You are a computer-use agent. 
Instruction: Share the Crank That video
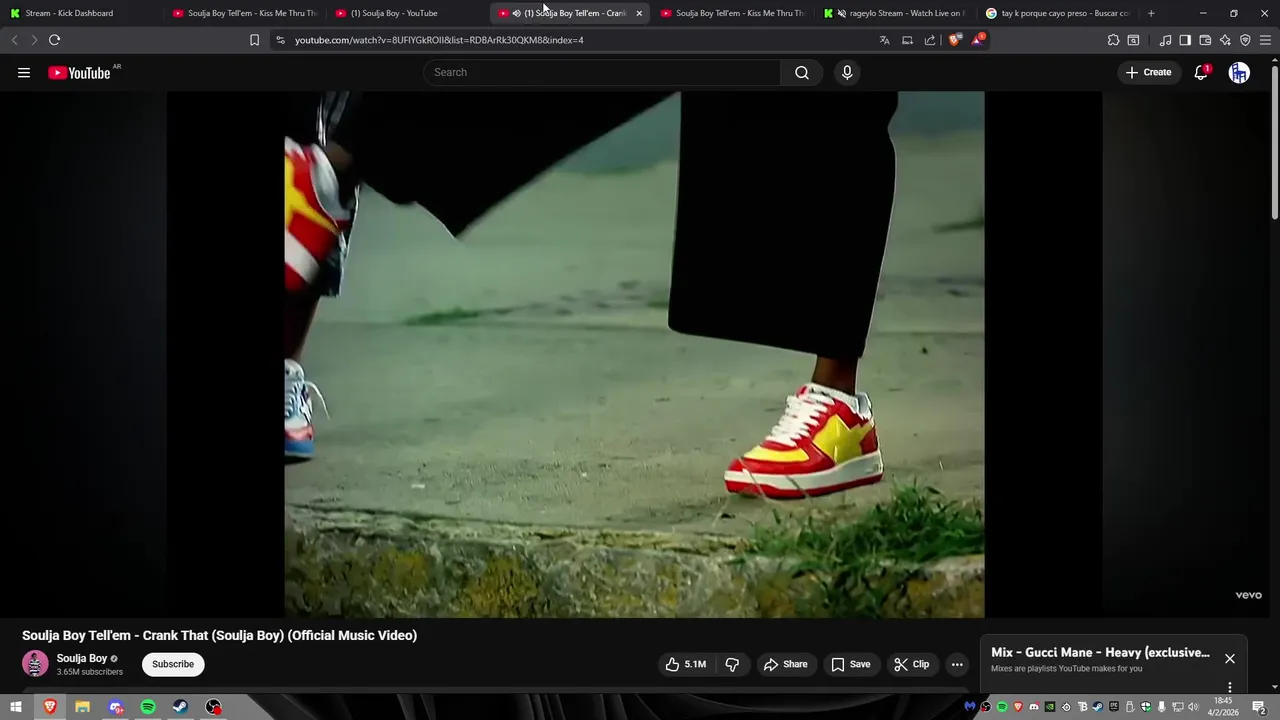pos(786,664)
